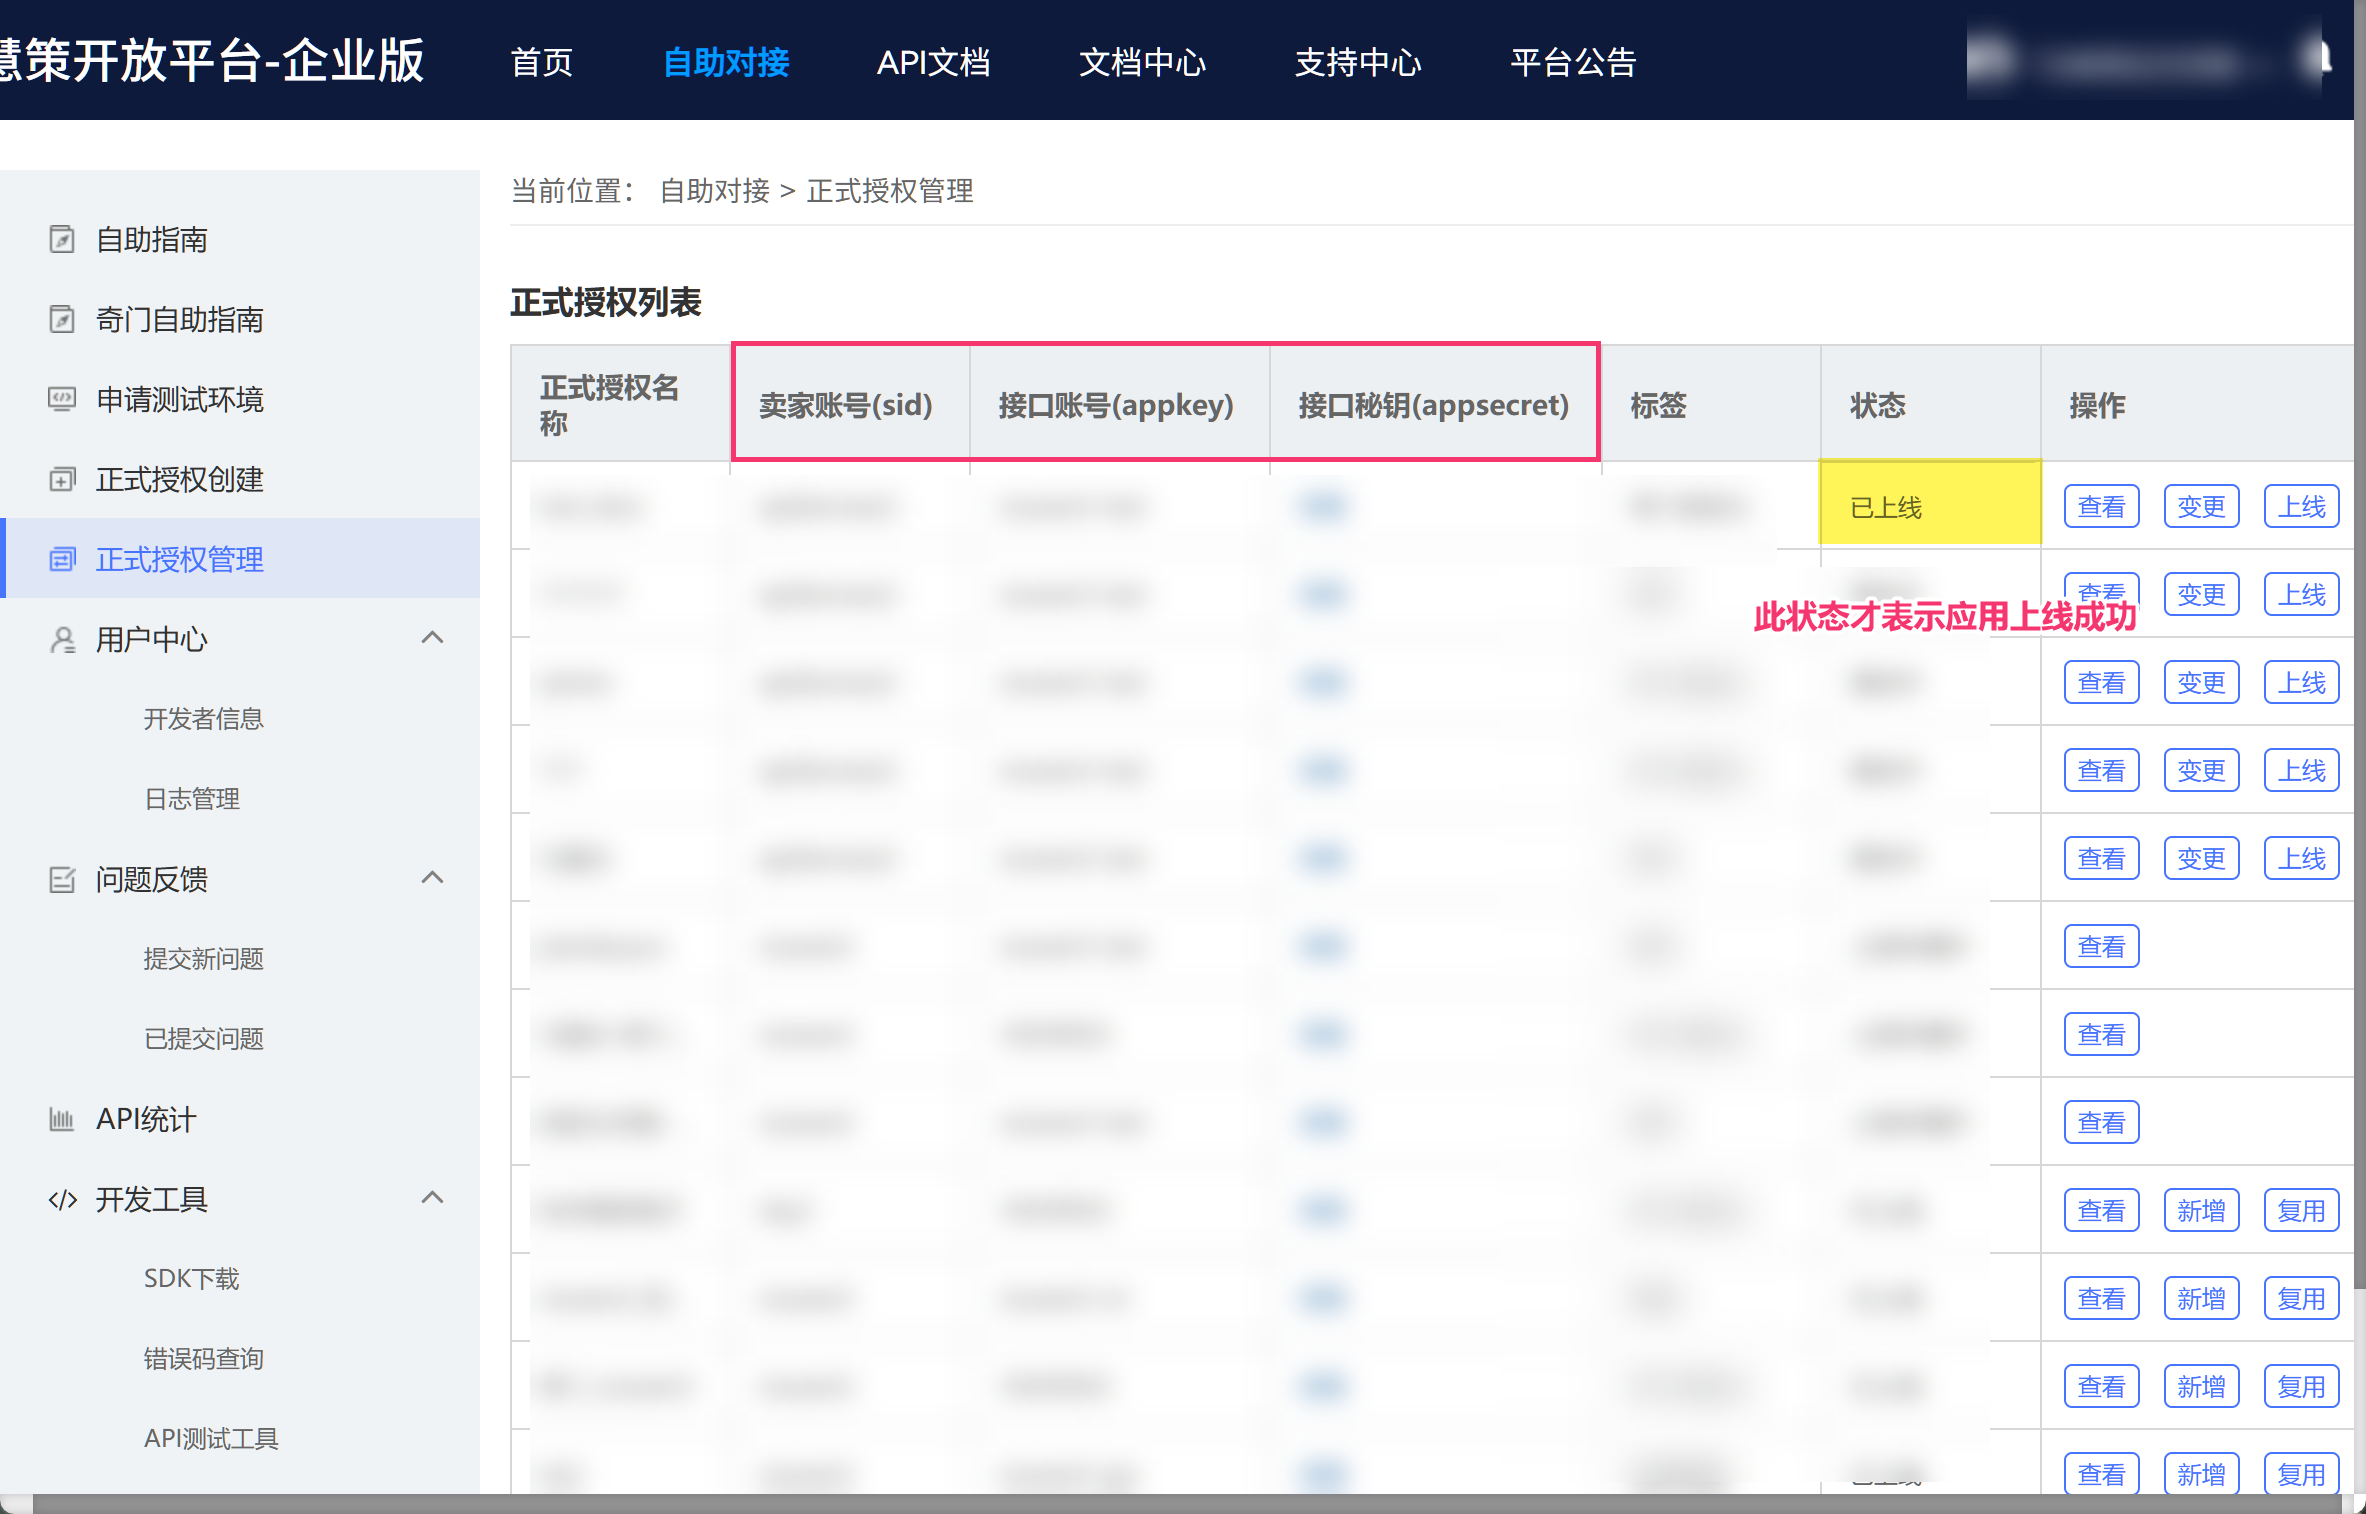Open the SDK下载 sidebar link
The height and width of the screenshot is (1514, 2366).
191,1279
